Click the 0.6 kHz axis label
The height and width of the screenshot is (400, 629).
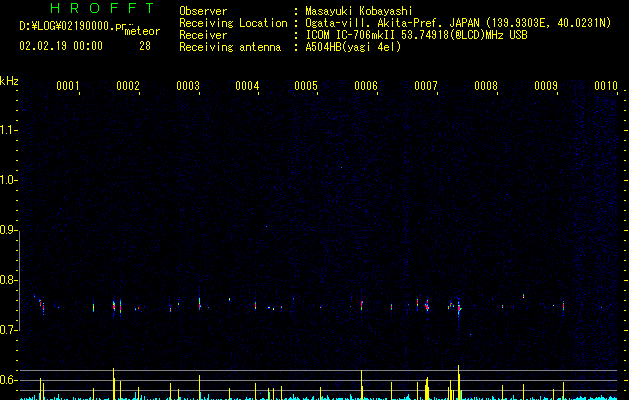pos(8,380)
